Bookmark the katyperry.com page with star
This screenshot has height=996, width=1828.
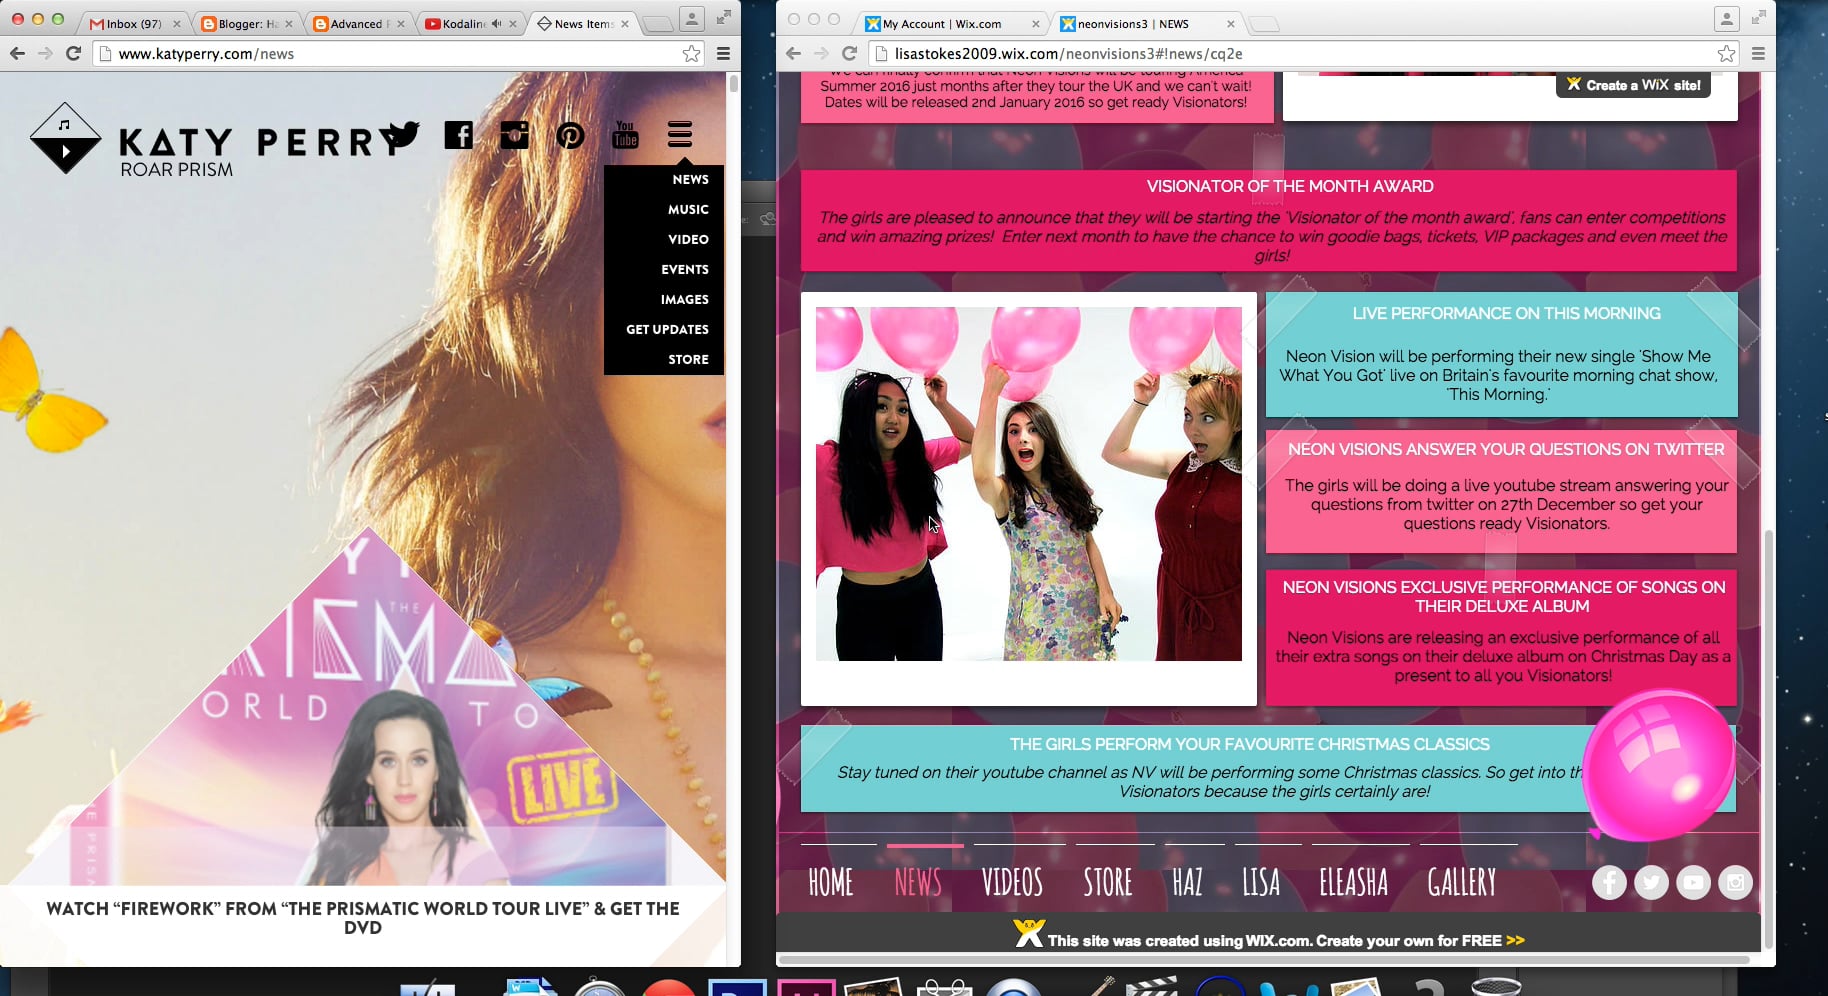(691, 54)
